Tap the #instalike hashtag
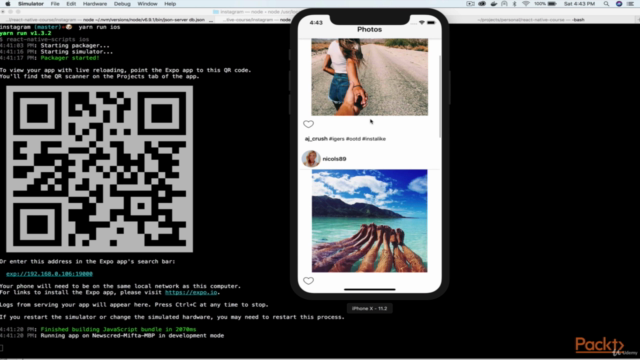The width and height of the screenshot is (640, 360). [374, 139]
